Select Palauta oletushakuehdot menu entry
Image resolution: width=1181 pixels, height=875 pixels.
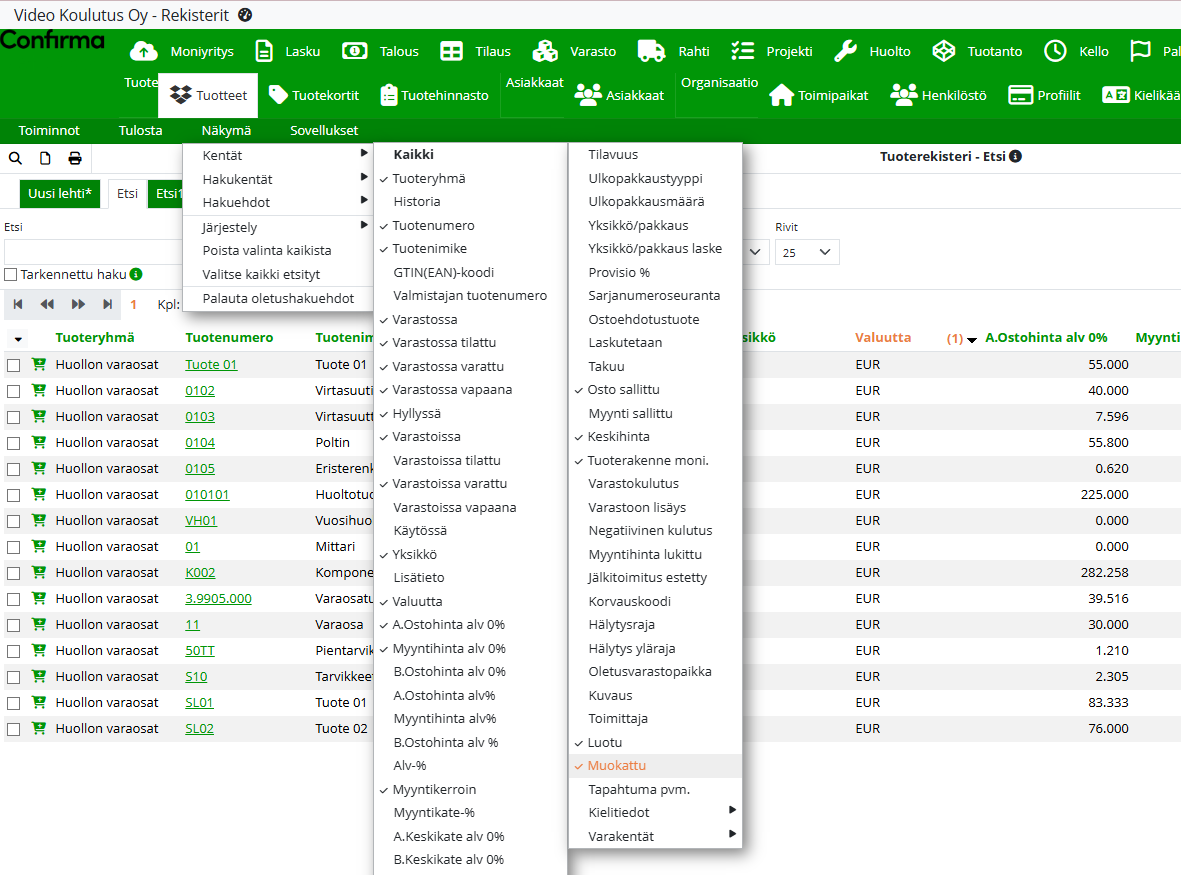click(x=277, y=298)
